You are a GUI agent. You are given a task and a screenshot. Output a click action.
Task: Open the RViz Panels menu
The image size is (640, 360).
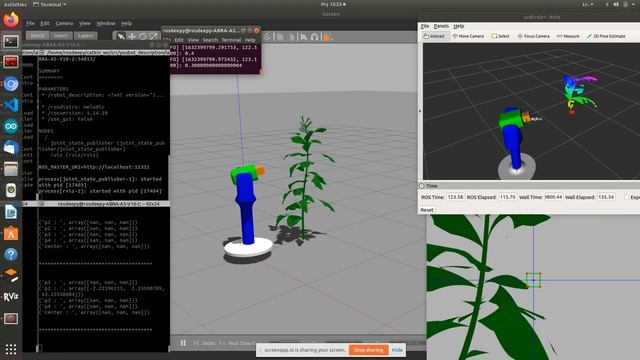(441, 26)
